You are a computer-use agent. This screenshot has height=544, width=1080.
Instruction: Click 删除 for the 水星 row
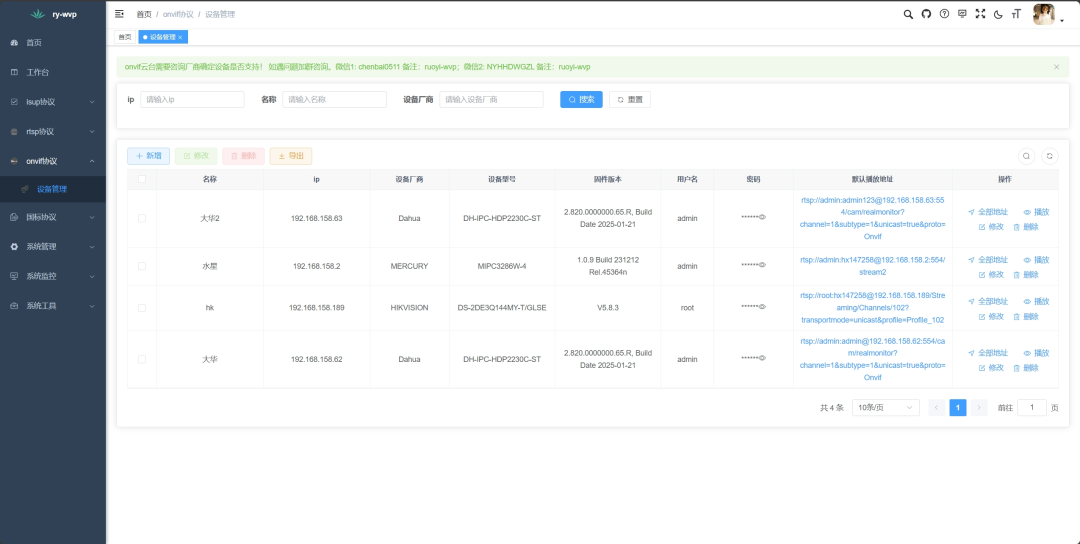(1026, 274)
